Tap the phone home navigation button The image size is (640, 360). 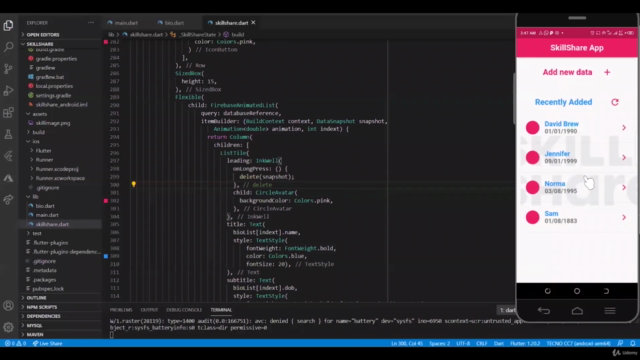[577, 311]
